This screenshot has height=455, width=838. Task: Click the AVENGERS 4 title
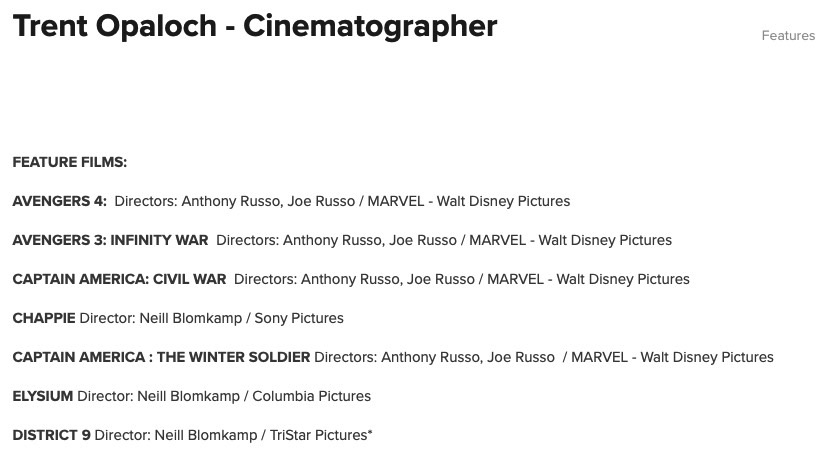[x=60, y=201]
